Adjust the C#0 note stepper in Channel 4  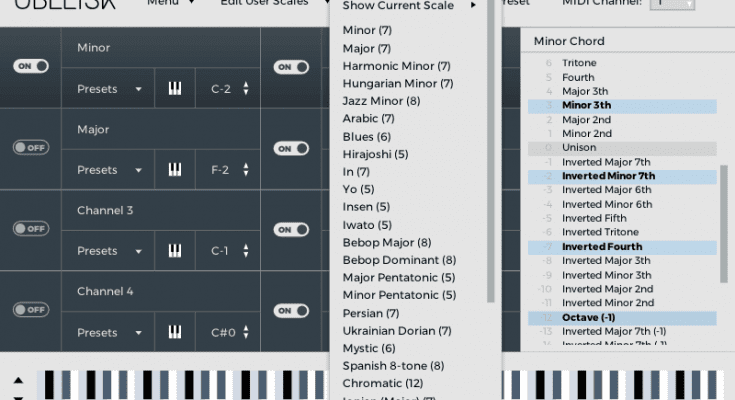[x=246, y=332]
